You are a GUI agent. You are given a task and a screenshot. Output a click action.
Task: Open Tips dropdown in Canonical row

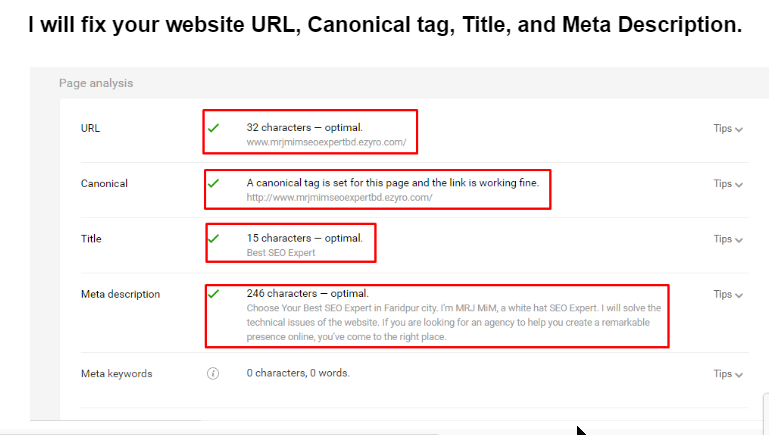click(728, 184)
